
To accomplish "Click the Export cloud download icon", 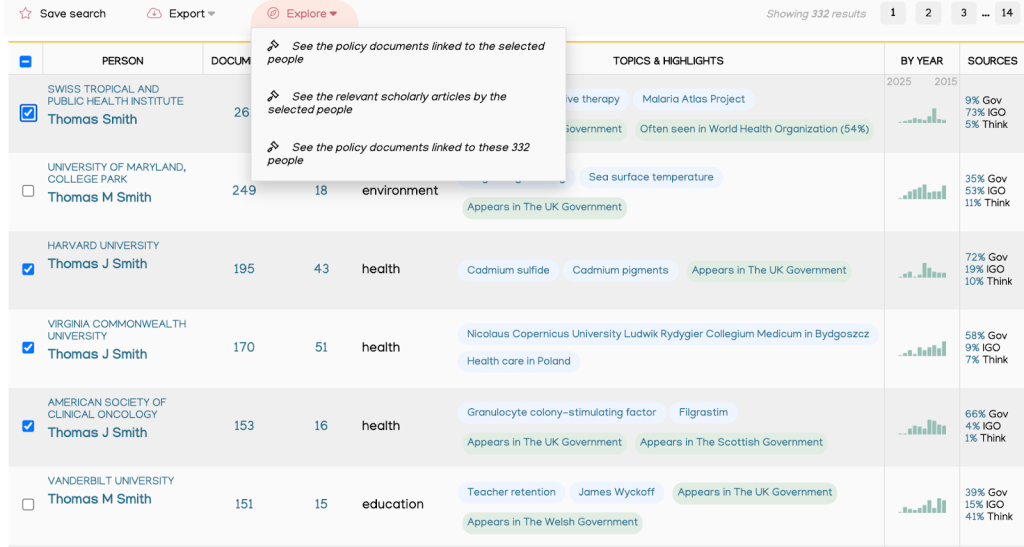I will click(x=154, y=14).
